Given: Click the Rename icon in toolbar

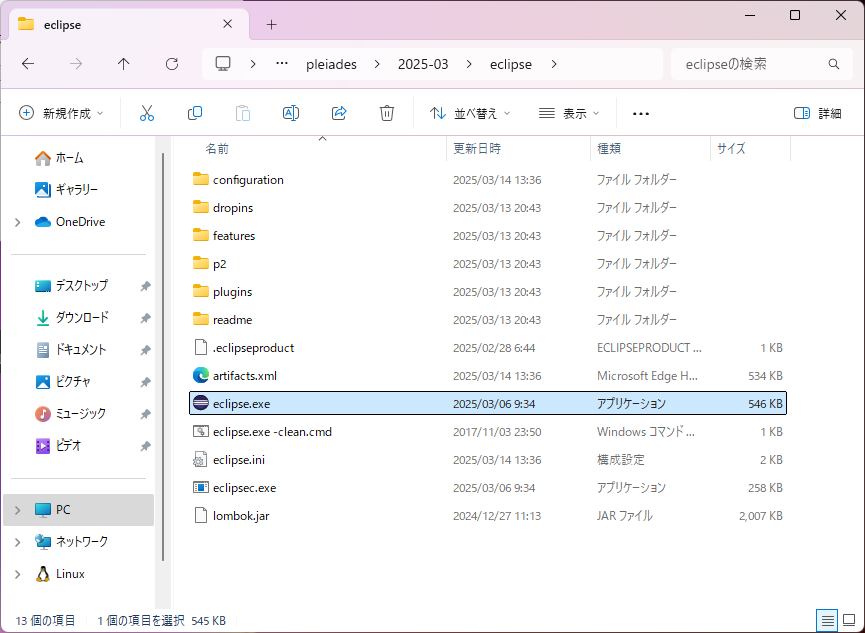Looking at the screenshot, I should coord(291,113).
